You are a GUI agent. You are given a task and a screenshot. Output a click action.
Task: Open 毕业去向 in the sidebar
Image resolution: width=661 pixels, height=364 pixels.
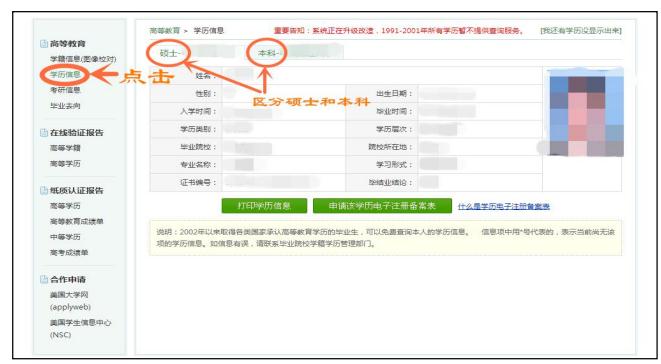65,106
